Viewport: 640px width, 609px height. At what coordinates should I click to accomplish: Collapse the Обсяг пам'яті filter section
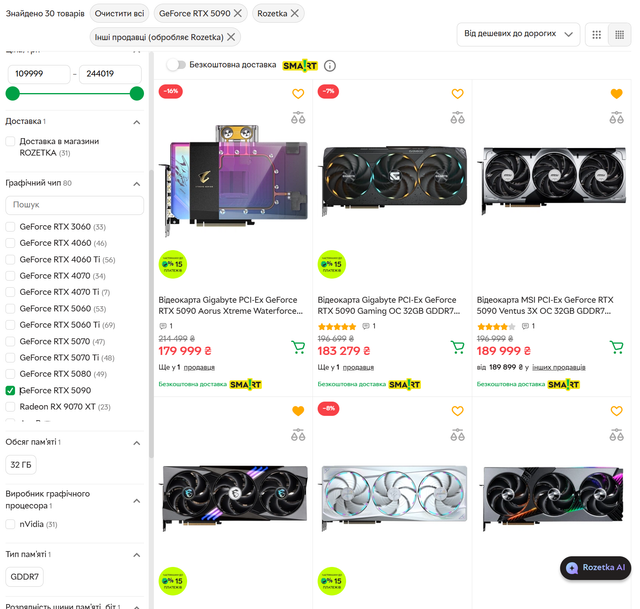pos(137,443)
